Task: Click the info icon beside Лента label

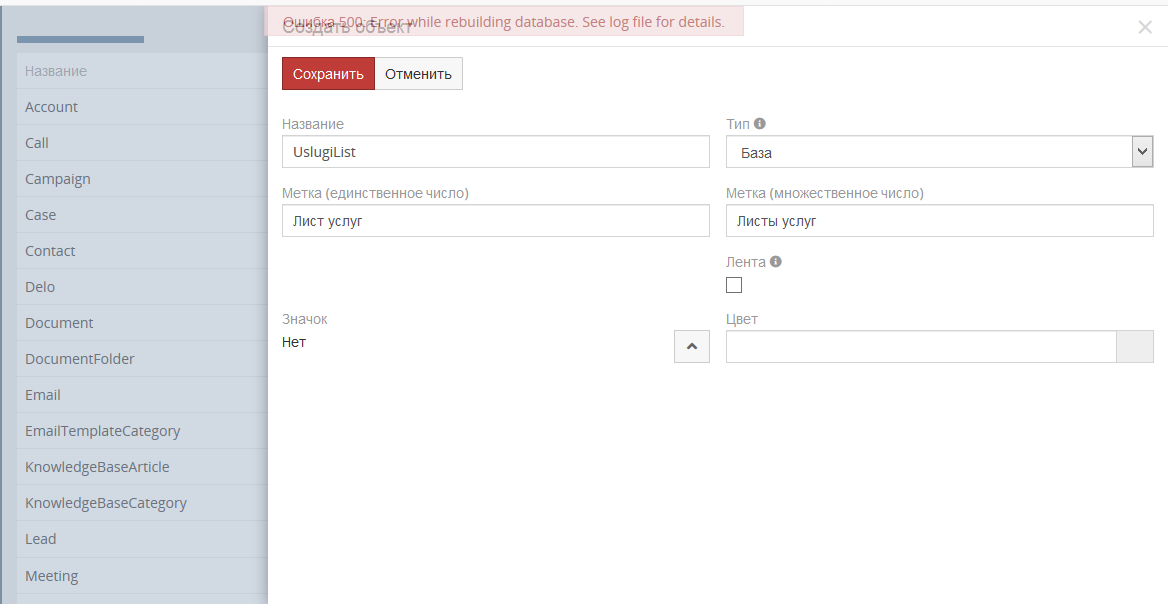Action: coord(776,262)
